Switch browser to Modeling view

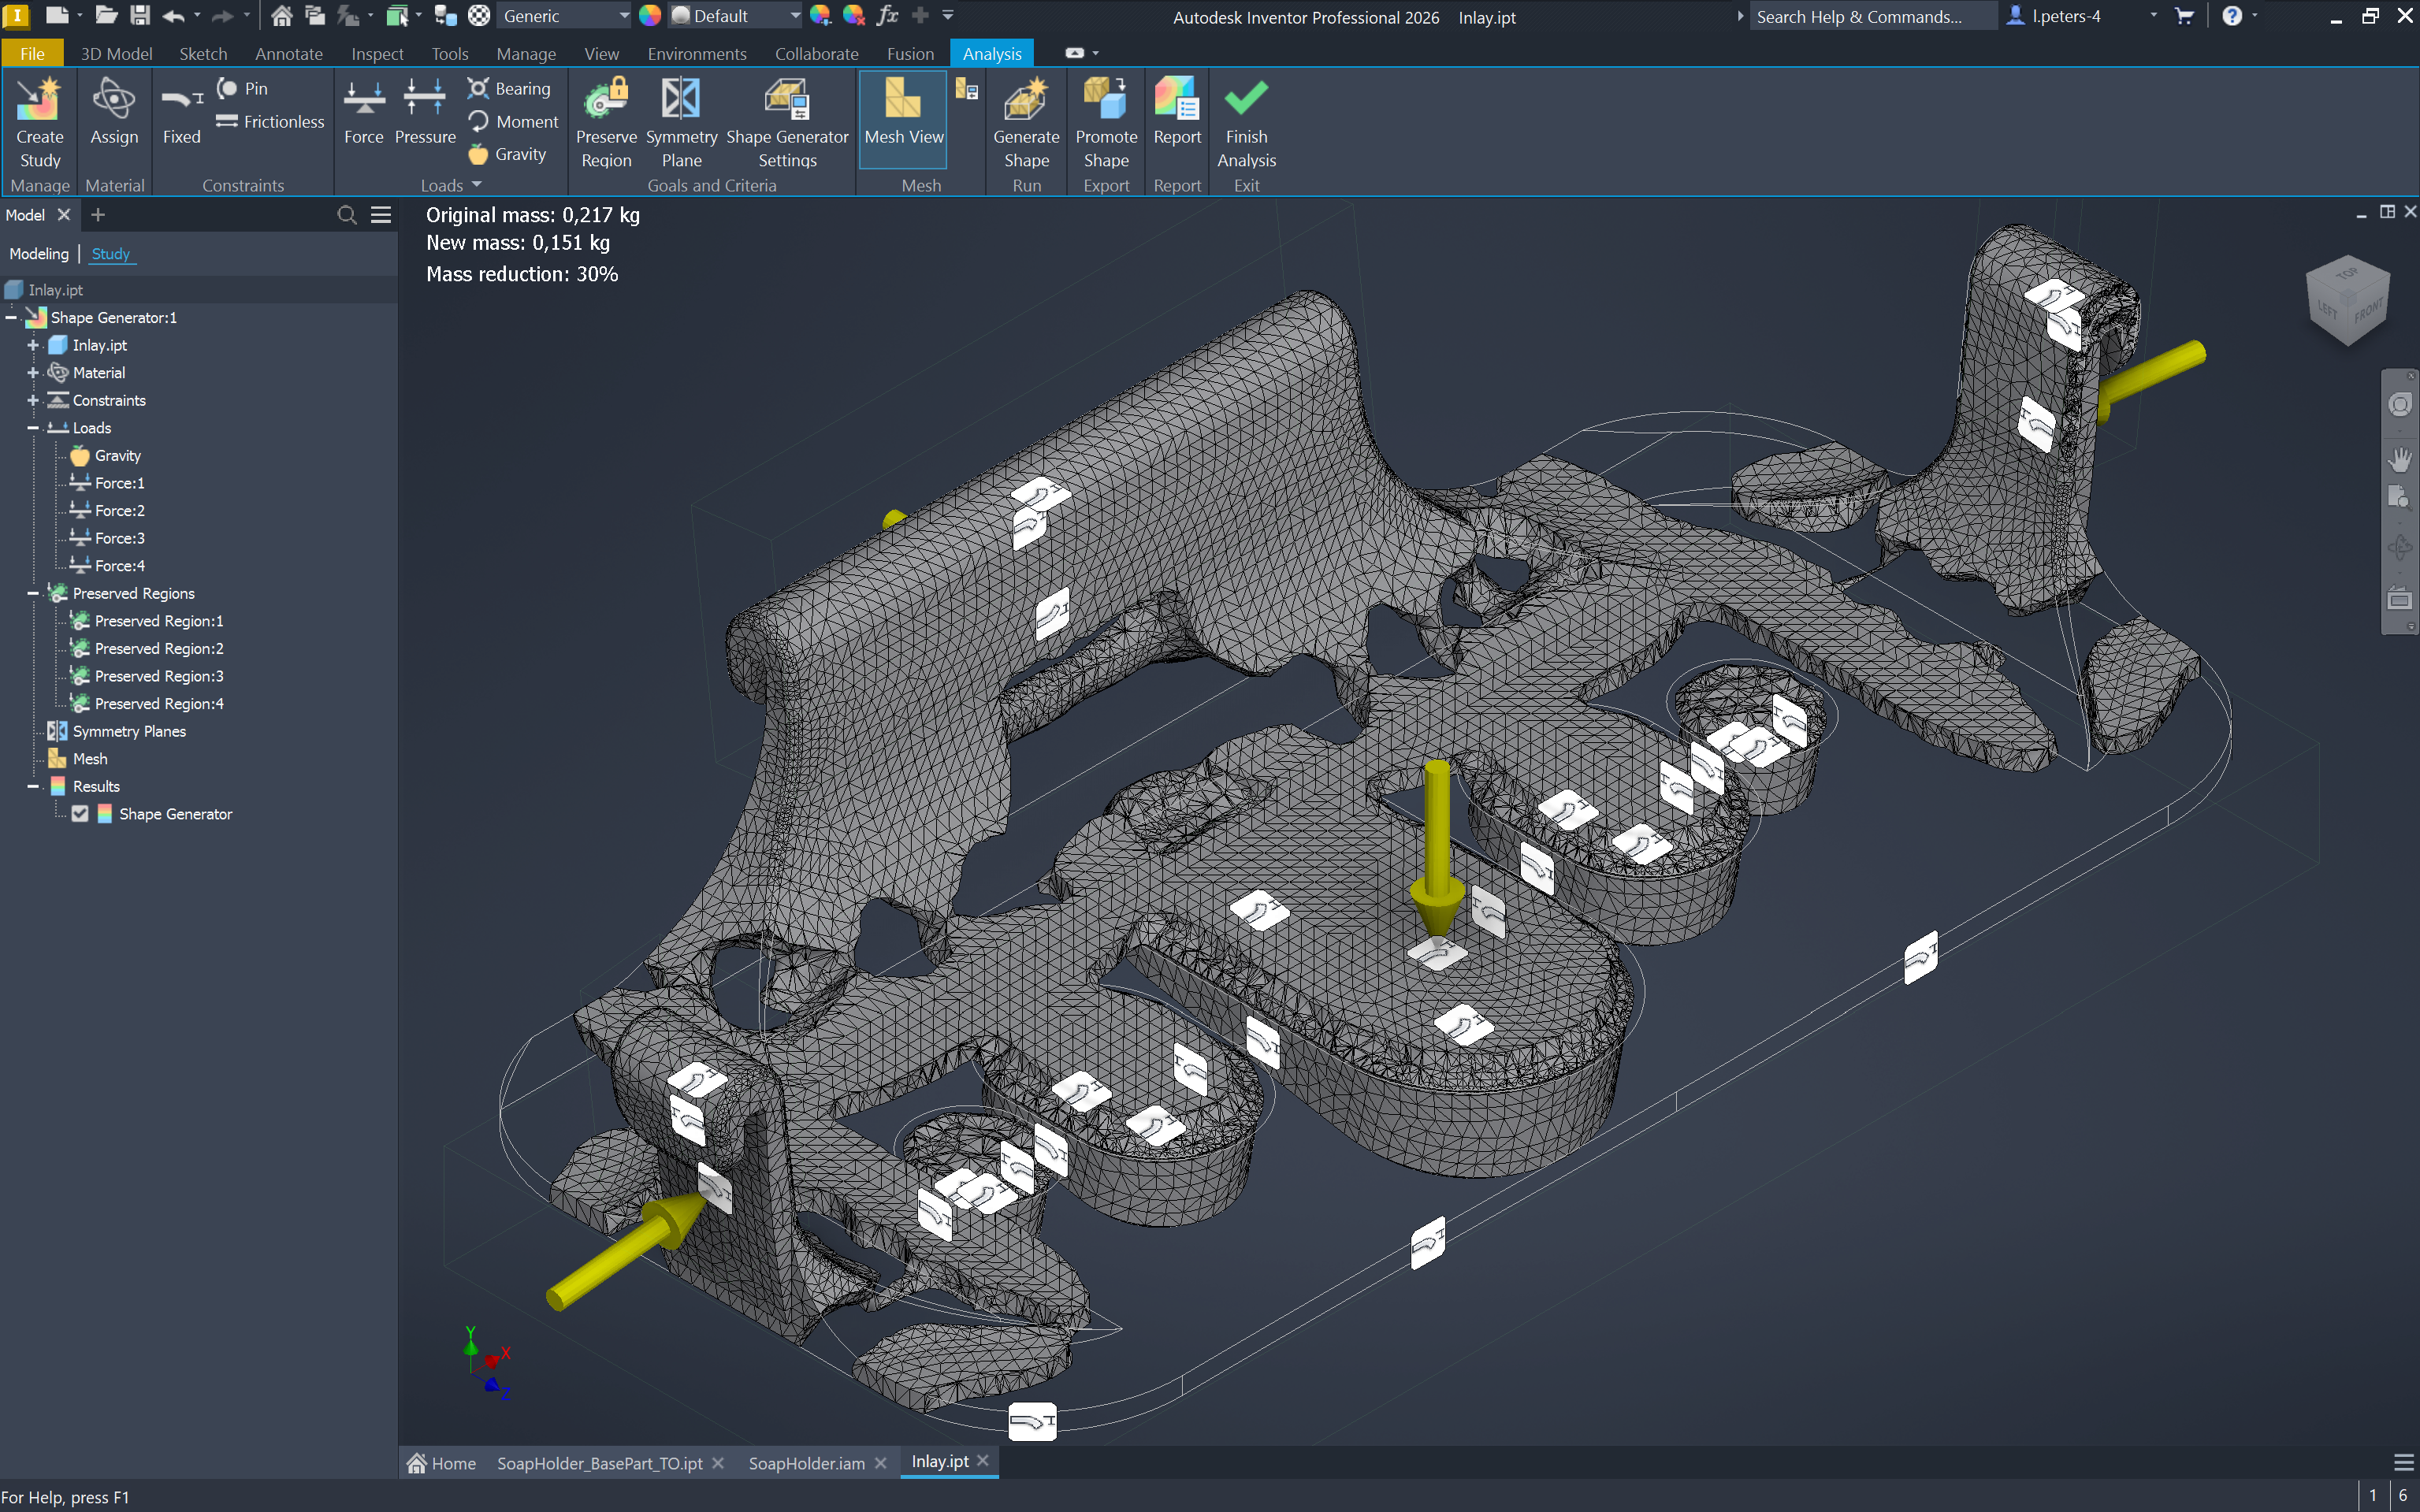click(39, 254)
